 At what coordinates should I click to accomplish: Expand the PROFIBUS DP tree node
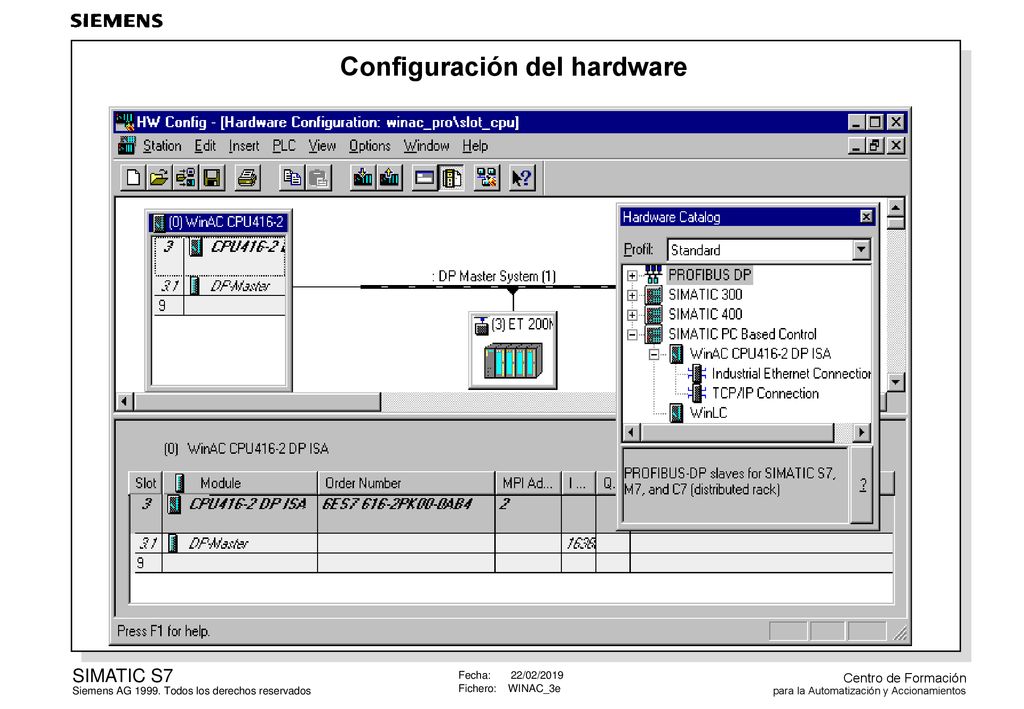[x=632, y=275]
